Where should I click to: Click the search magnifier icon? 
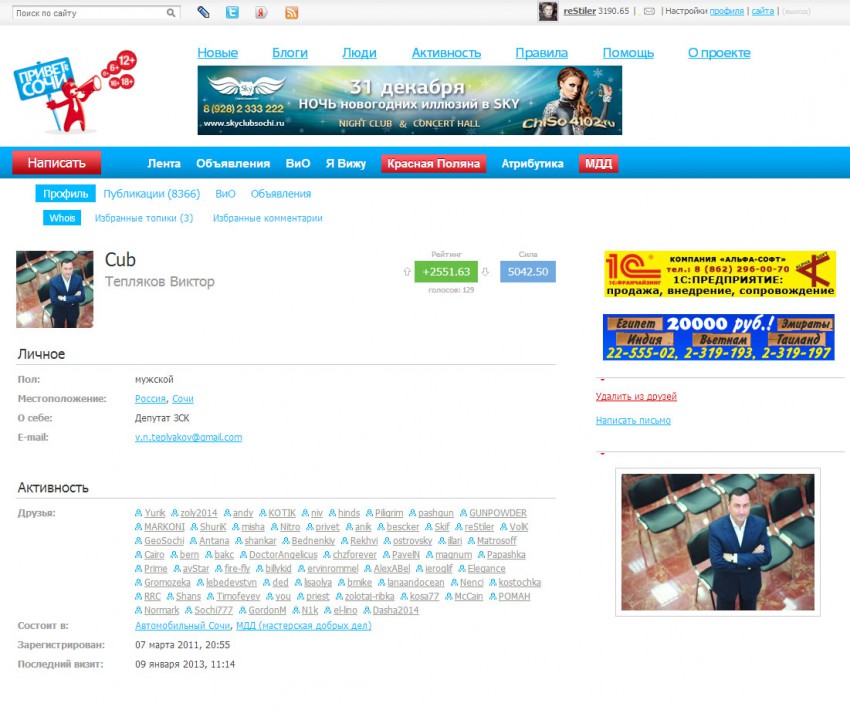(x=172, y=13)
